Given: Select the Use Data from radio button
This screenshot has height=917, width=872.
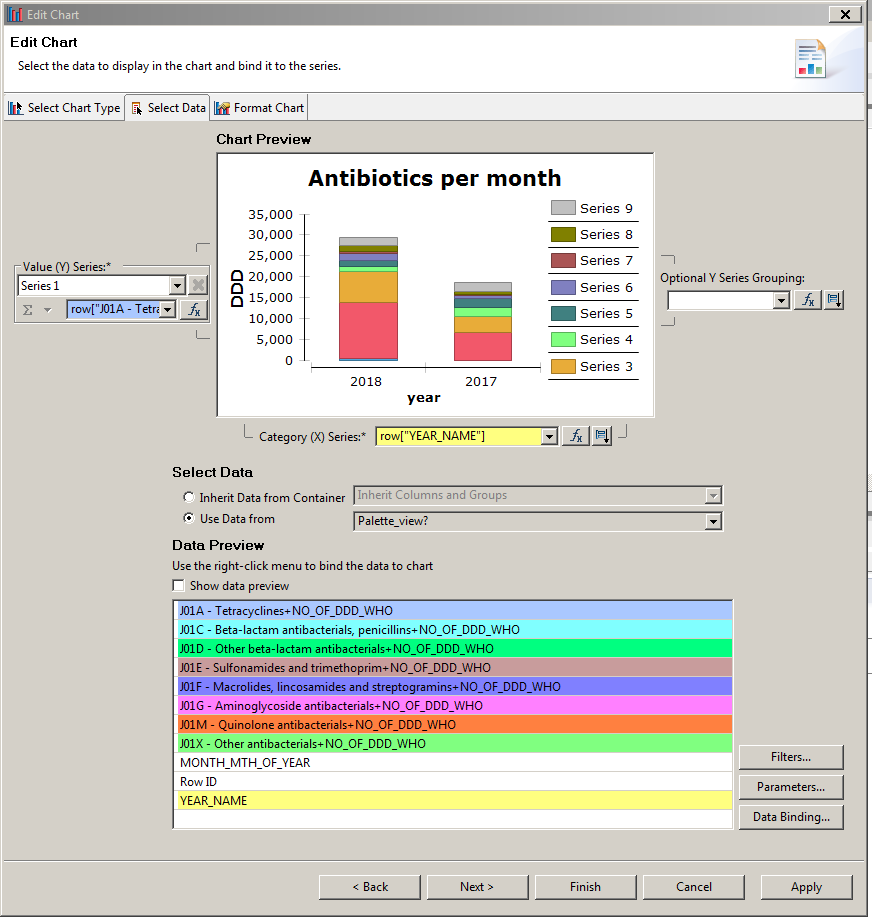Looking at the screenshot, I should pyautogui.click(x=189, y=519).
